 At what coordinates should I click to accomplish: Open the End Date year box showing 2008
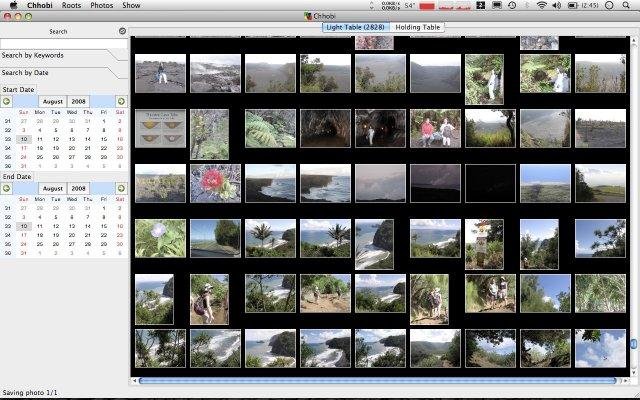tap(78, 188)
